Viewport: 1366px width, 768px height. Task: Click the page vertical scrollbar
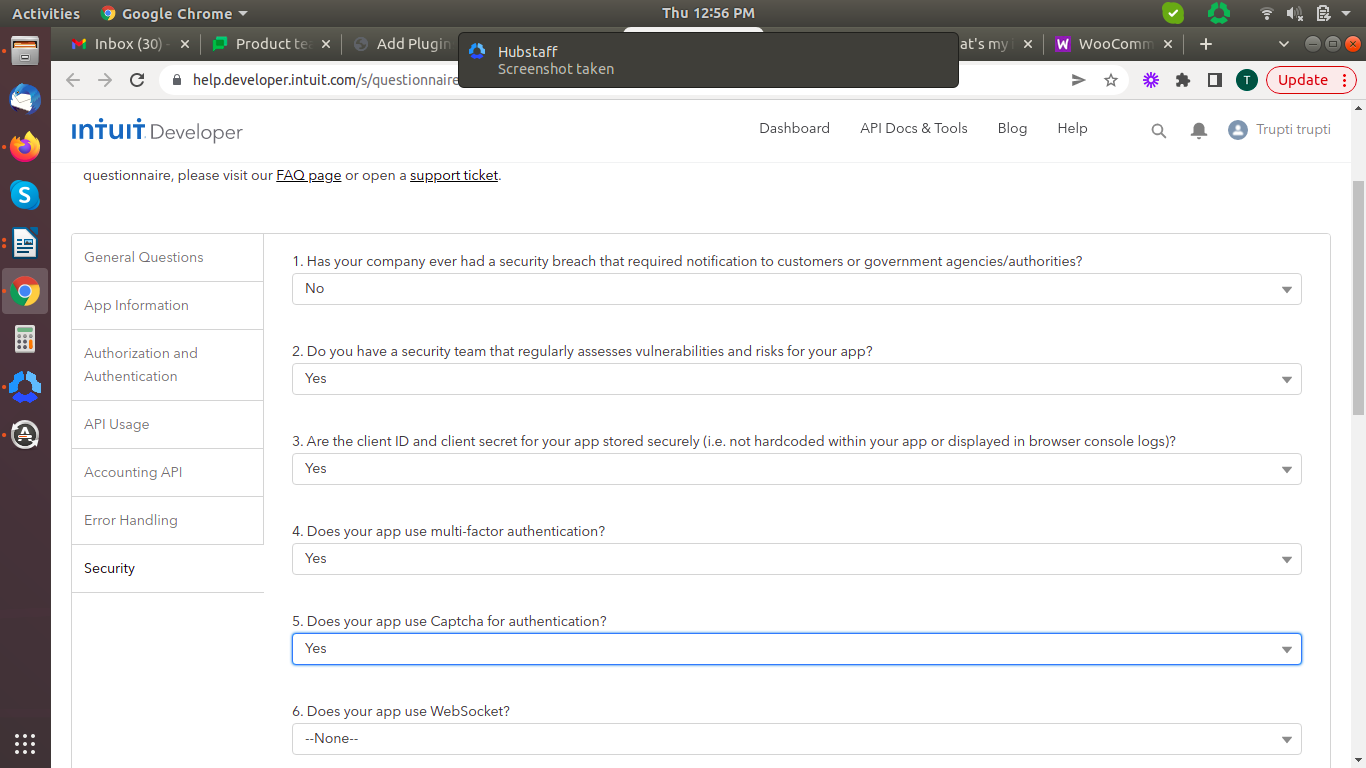[x=1357, y=300]
